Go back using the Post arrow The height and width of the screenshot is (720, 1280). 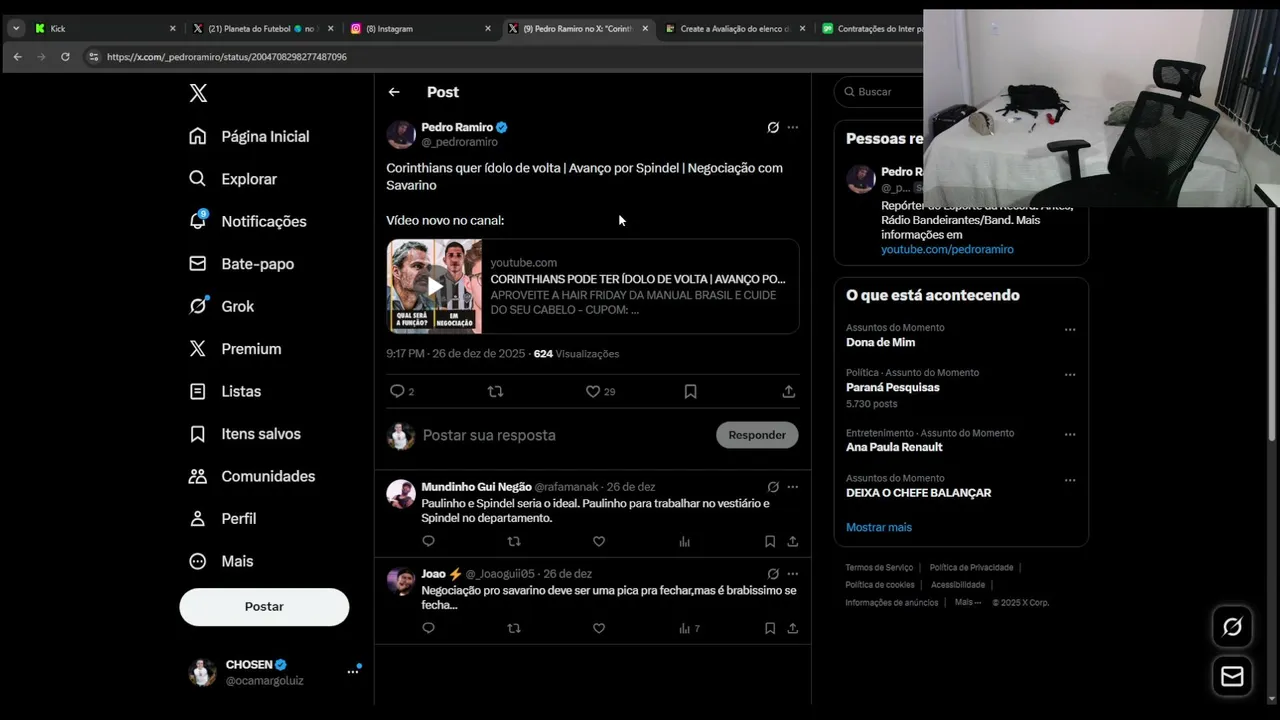pyautogui.click(x=394, y=92)
